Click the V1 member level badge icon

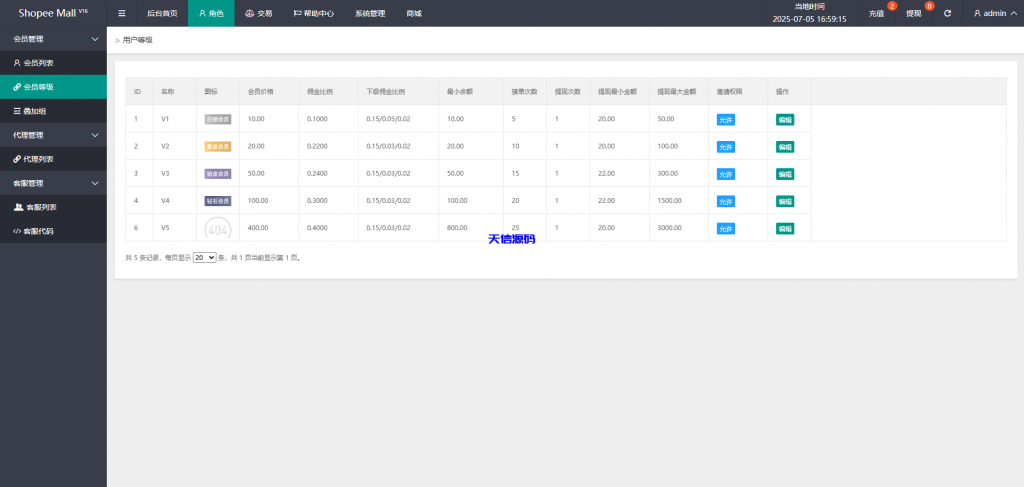217,119
